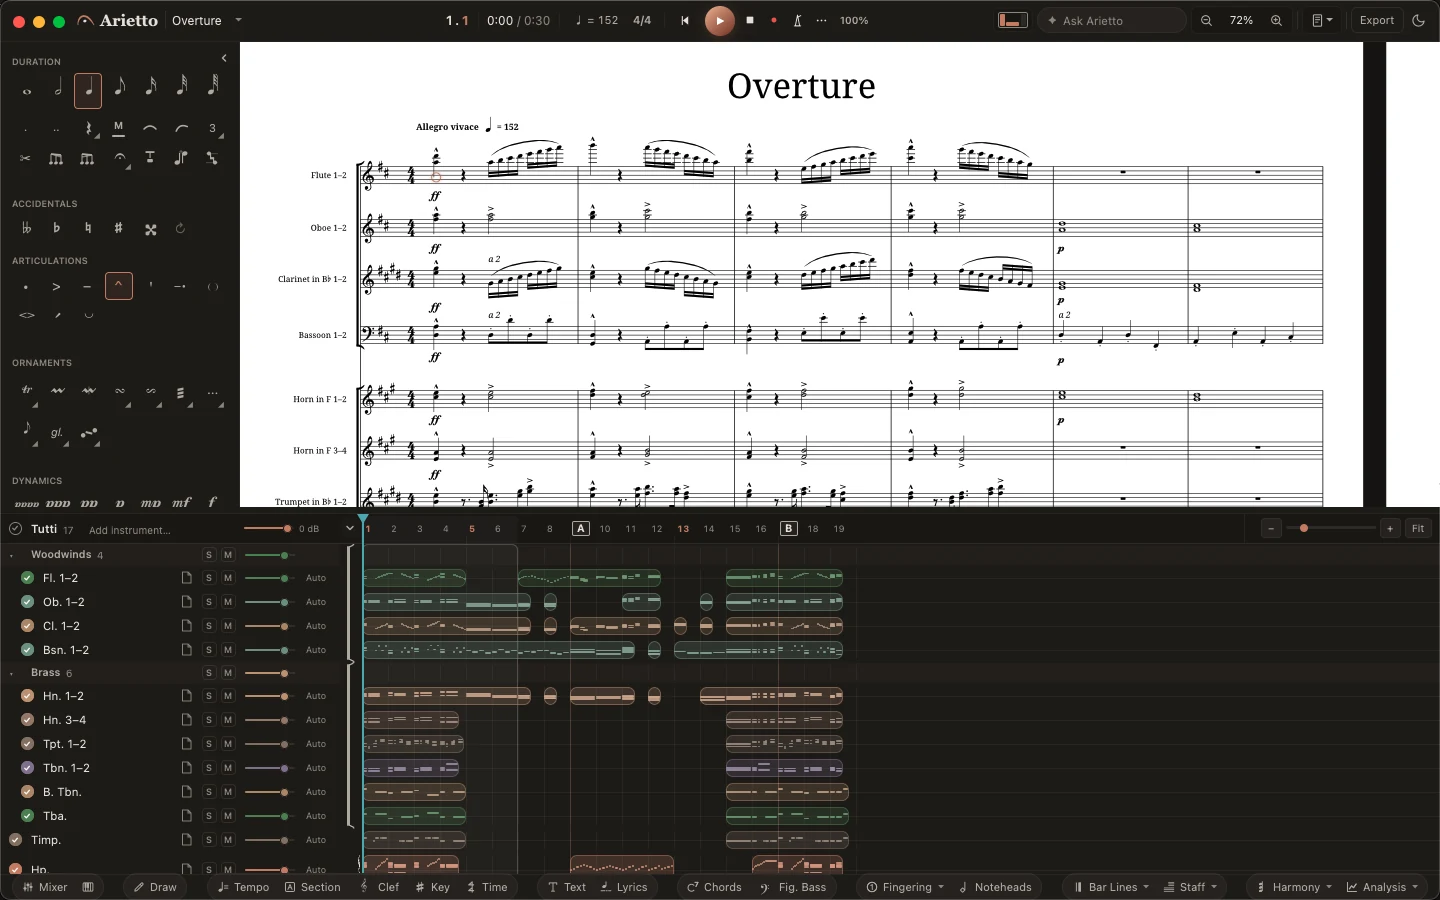
Task: Zoom in the score view
Action: pyautogui.click(x=1276, y=21)
